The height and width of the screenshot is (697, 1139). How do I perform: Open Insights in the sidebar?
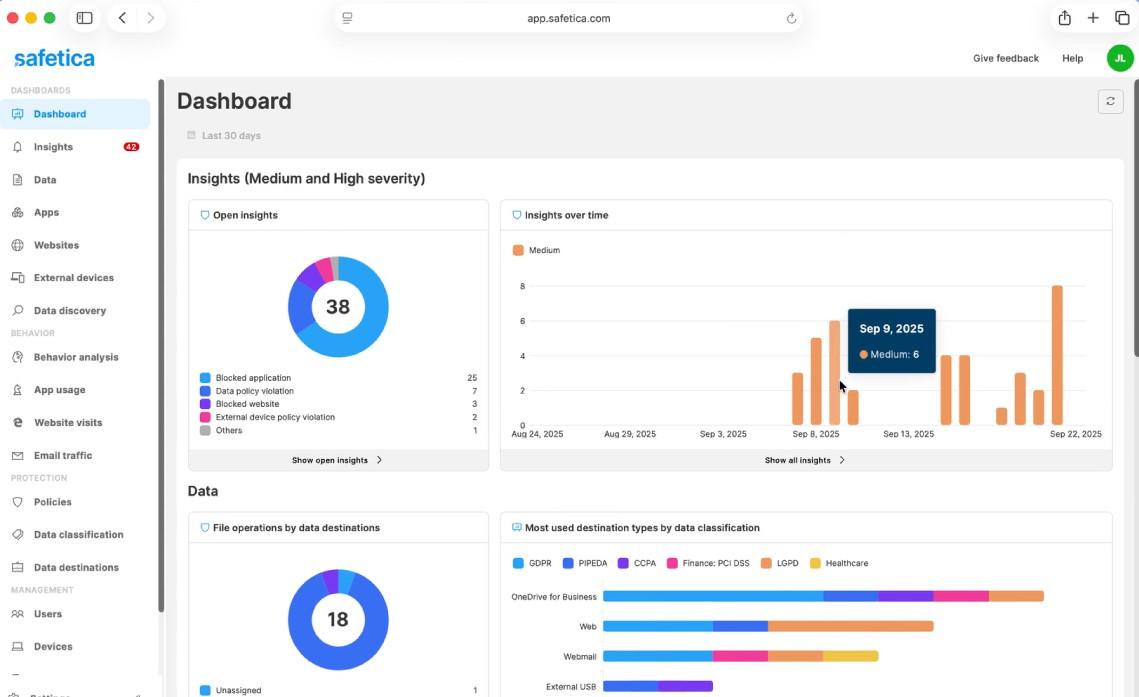76,147
